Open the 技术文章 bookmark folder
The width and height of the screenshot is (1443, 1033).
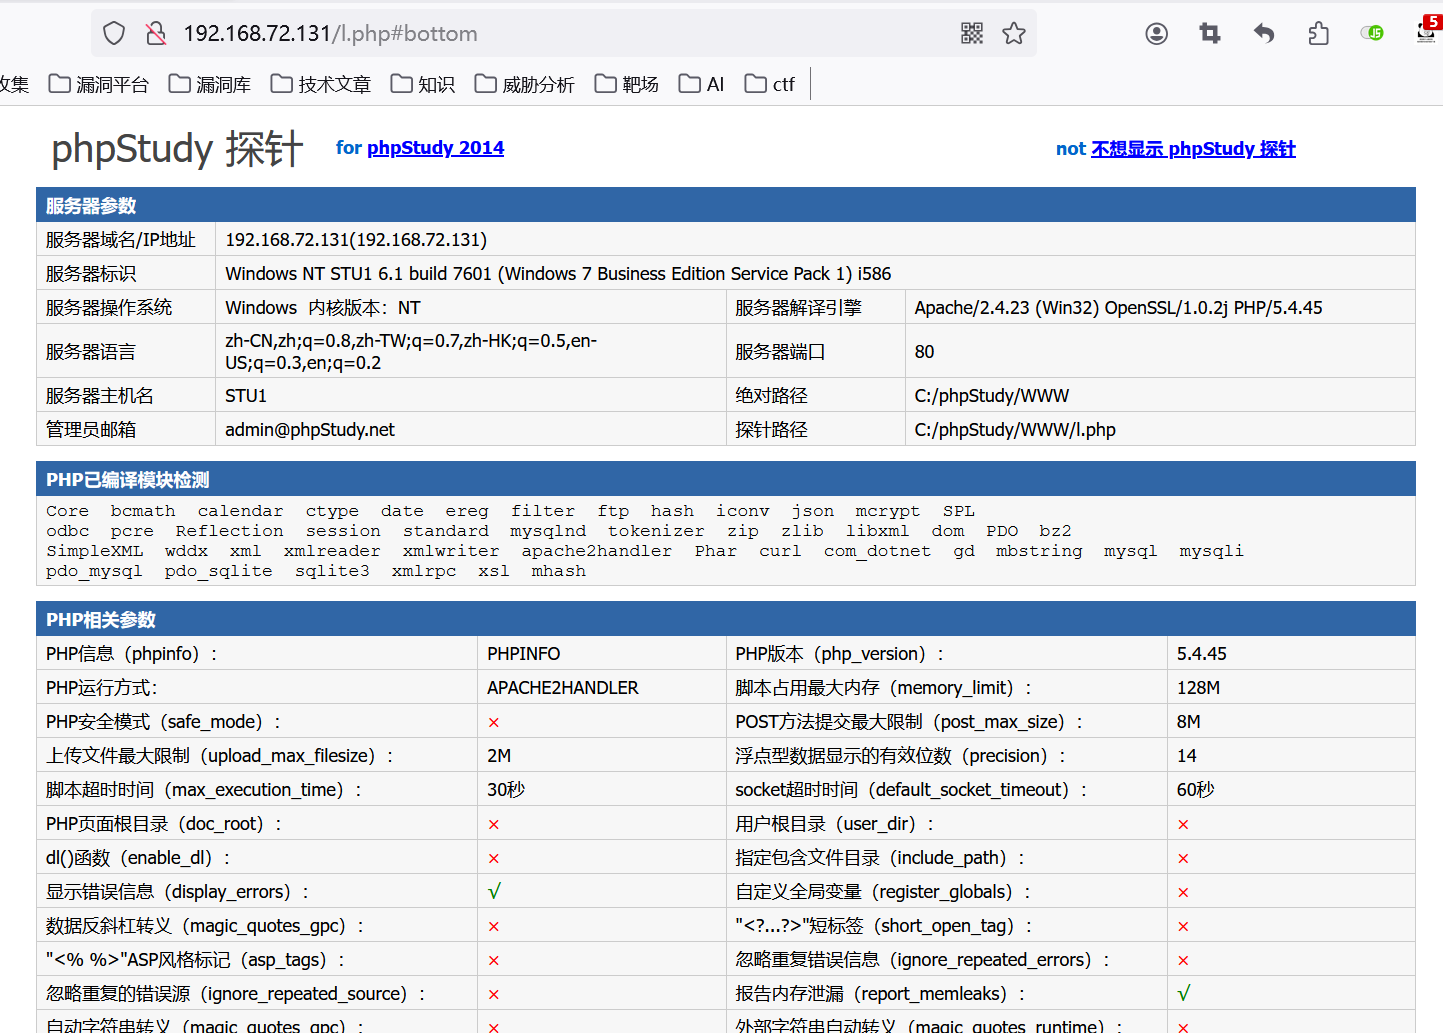tap(321, 84)
